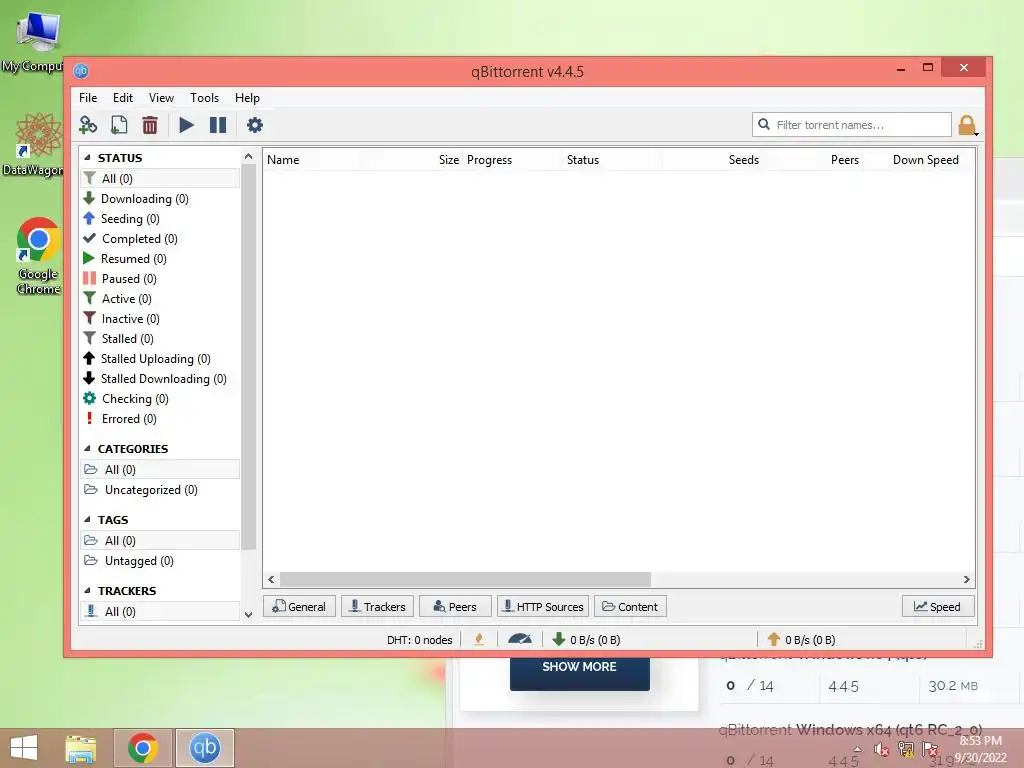Click the Delete torrent trash icon
Image resolution: width=1024 pixels, height=768 pixels.
tap(150, 125)
